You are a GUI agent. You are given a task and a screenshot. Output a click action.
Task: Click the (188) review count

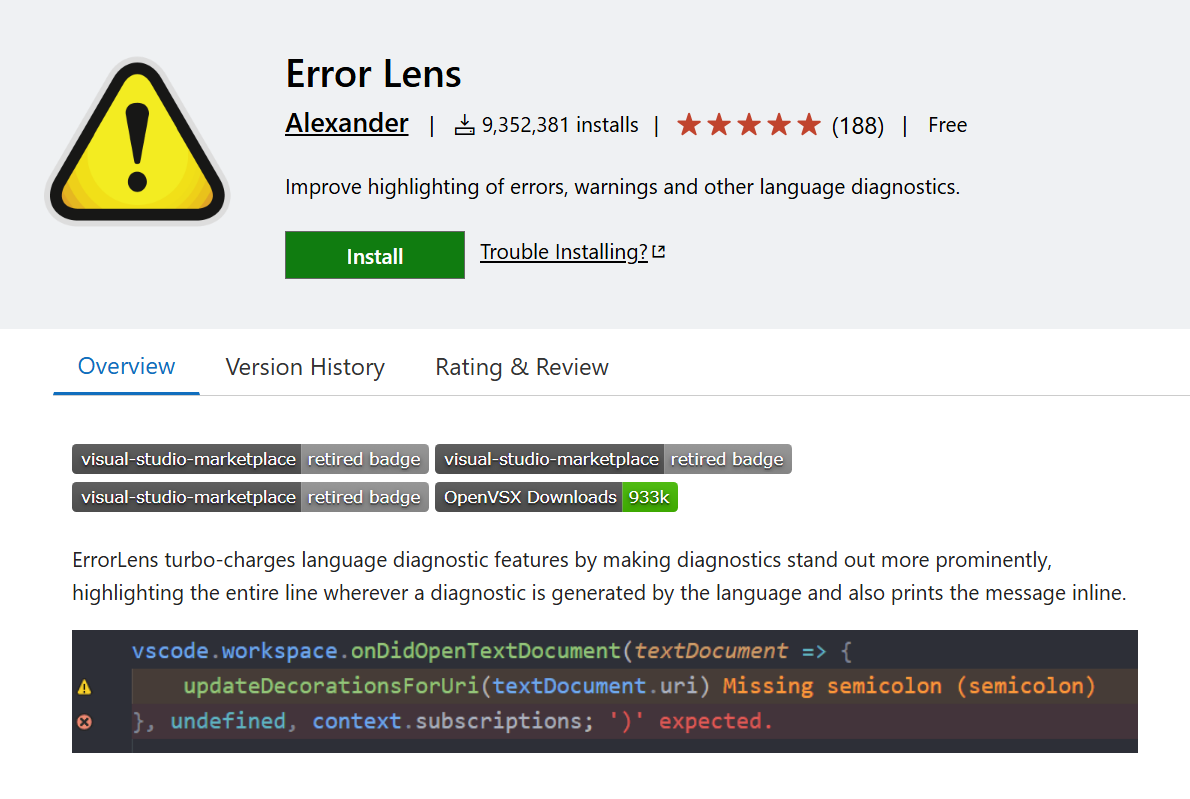tap(858, 125)
